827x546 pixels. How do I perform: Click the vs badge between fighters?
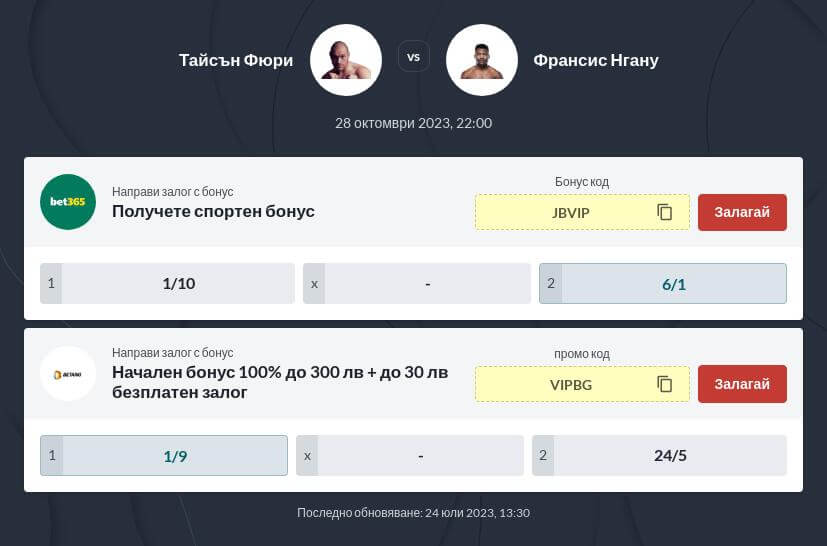coord(414,57)
